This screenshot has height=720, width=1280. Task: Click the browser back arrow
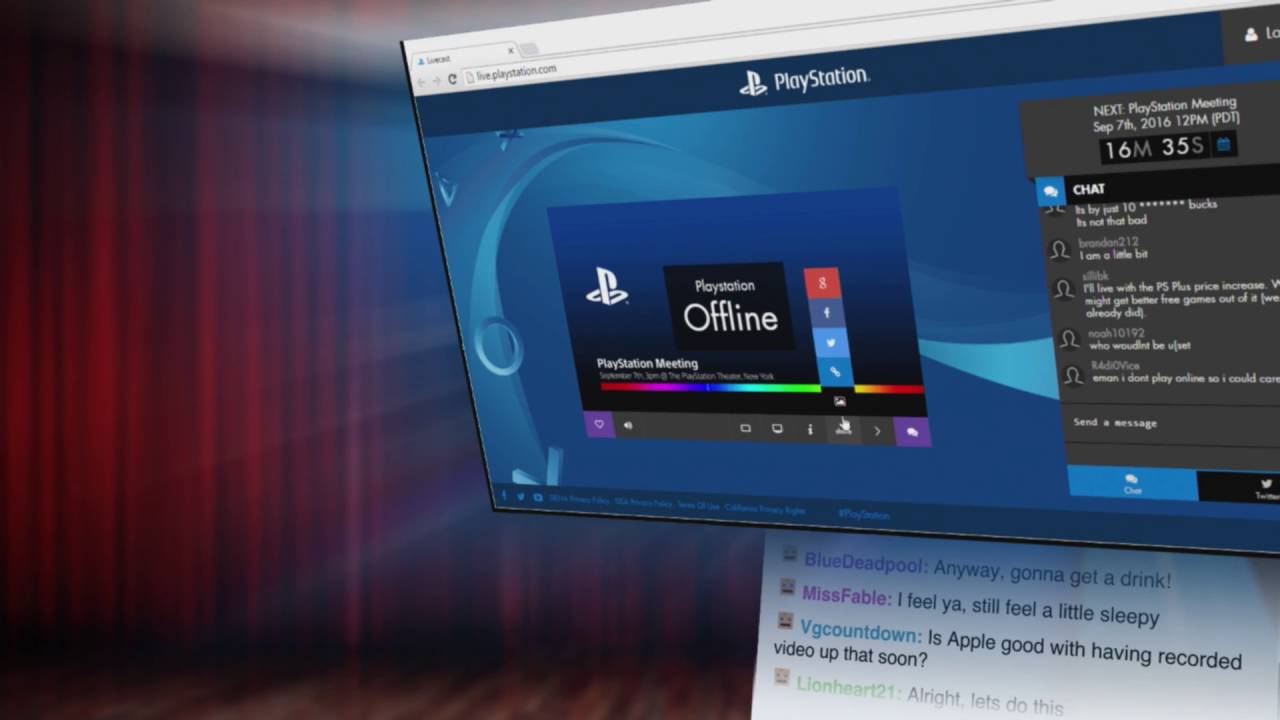point(420,82)
